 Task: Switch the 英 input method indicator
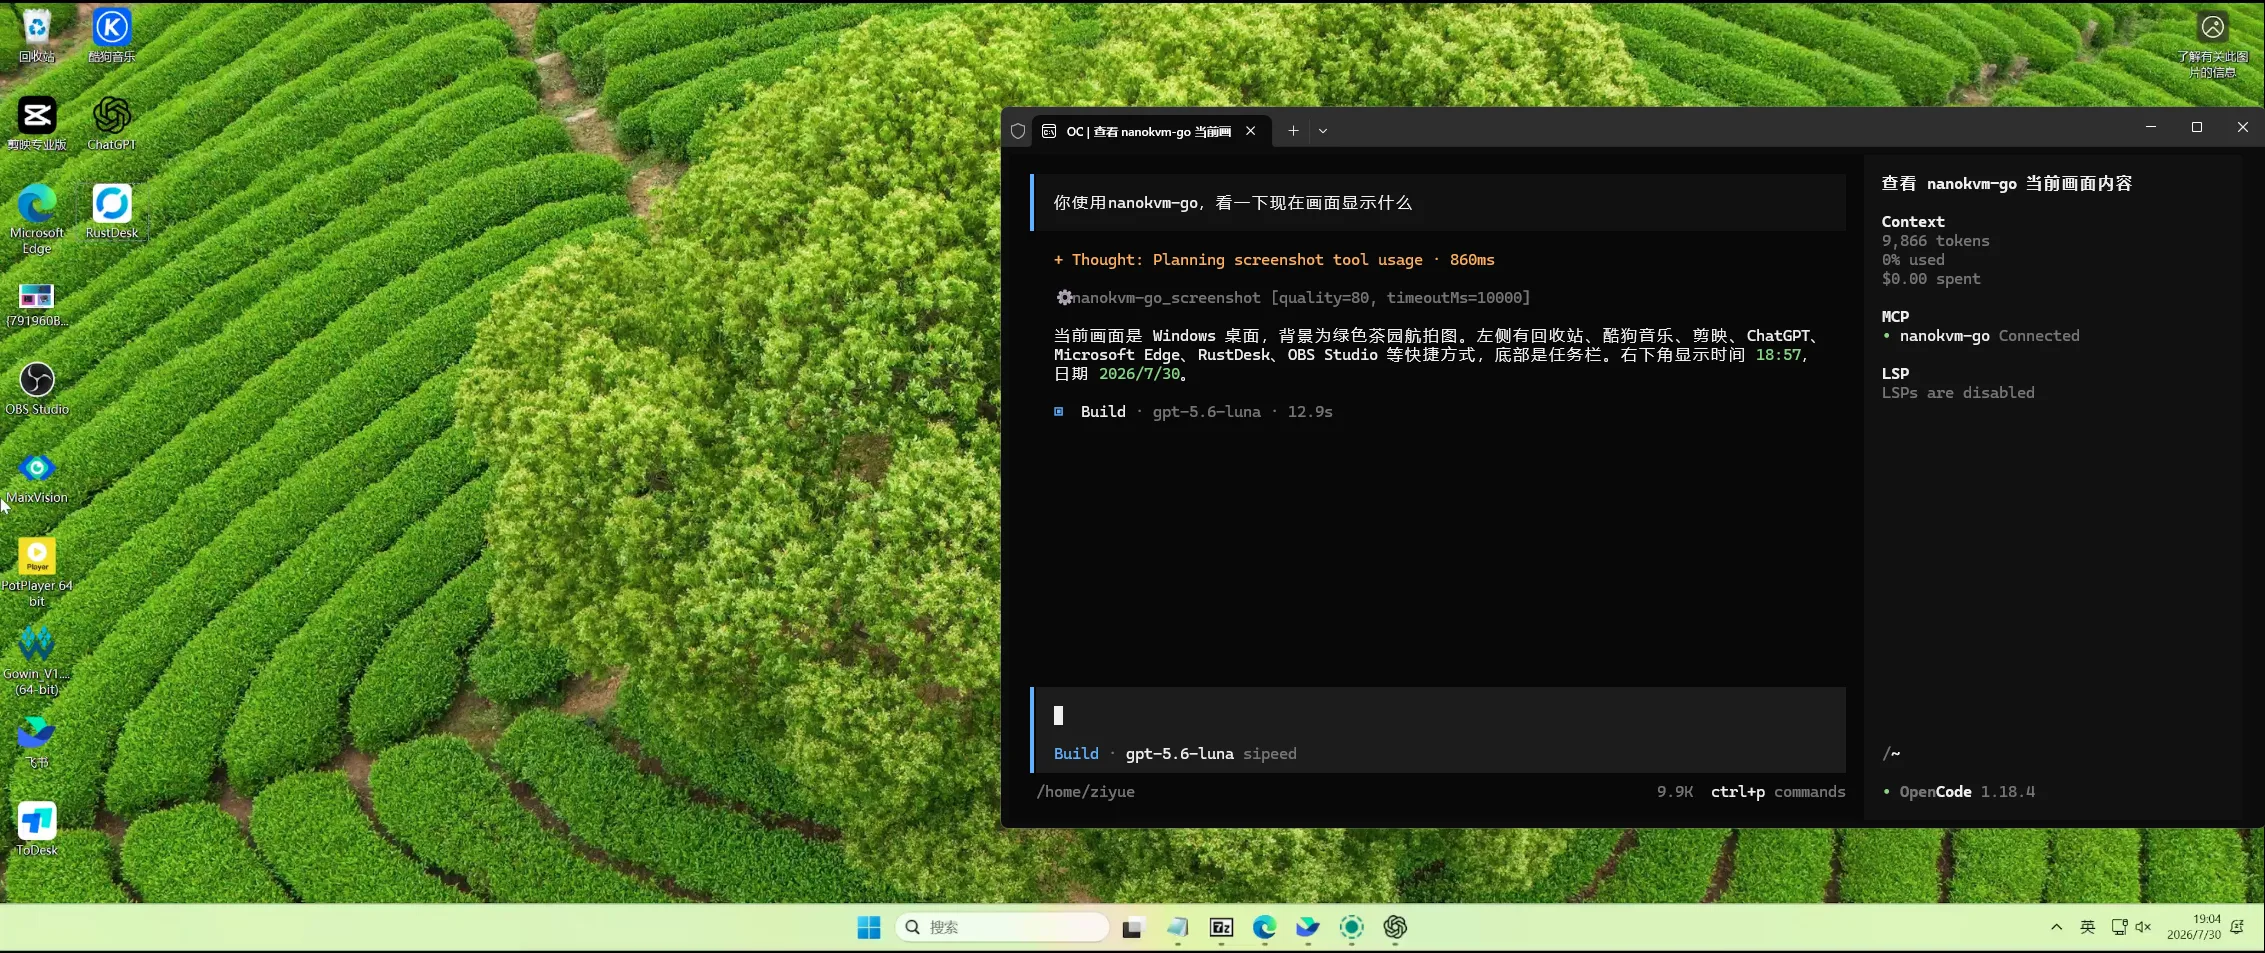click(x=2088, y=927)
